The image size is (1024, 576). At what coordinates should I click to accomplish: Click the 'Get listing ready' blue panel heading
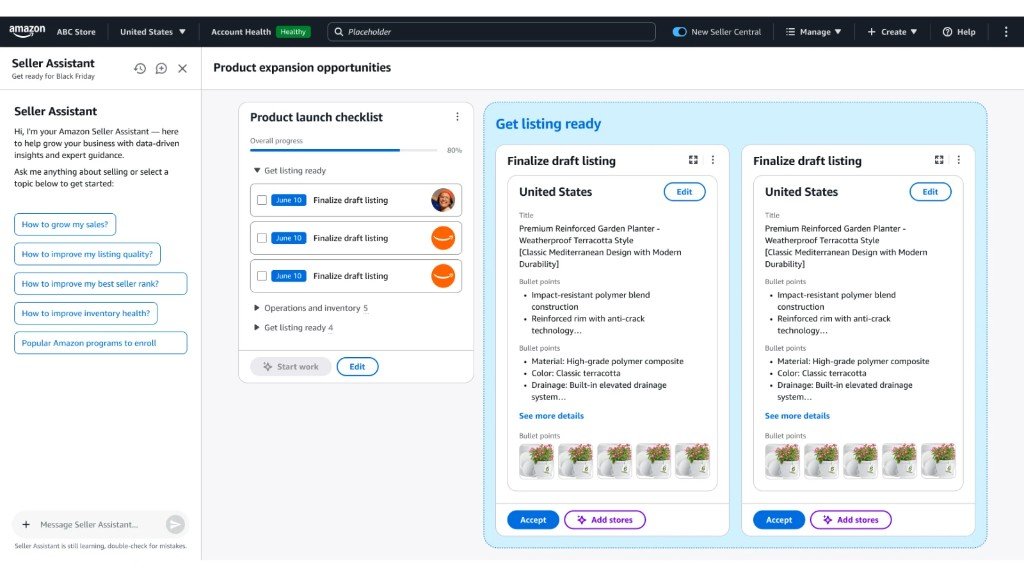(x=548, y=124)
